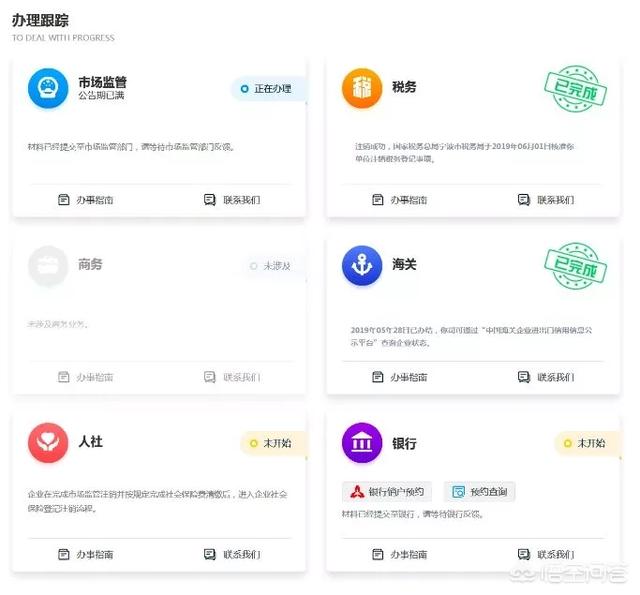
Task: Click the orange 税务 tax icon
Action: [x=362, y=88]
